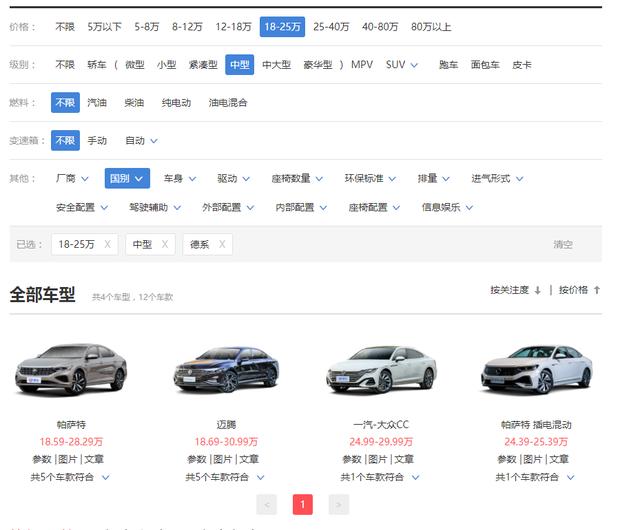Choose level 跑车

click(x=448, y=65)
